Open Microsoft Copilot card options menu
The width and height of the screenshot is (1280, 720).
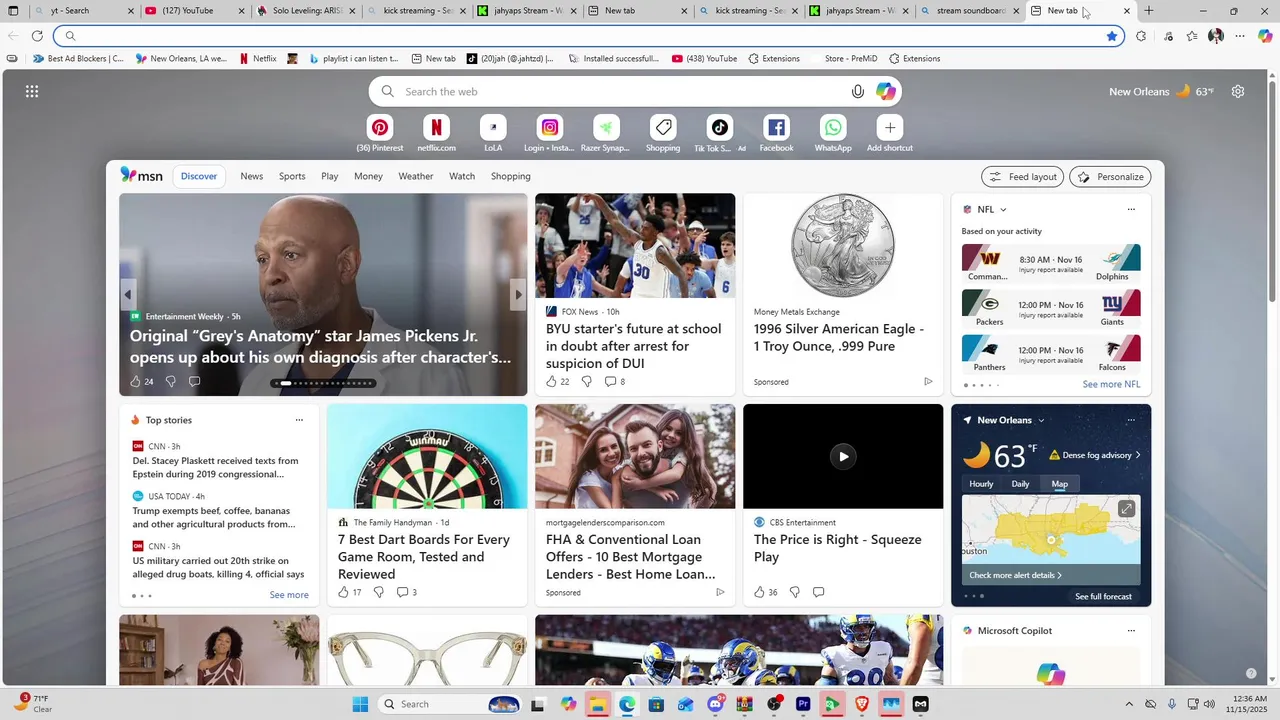(1131, 631)
